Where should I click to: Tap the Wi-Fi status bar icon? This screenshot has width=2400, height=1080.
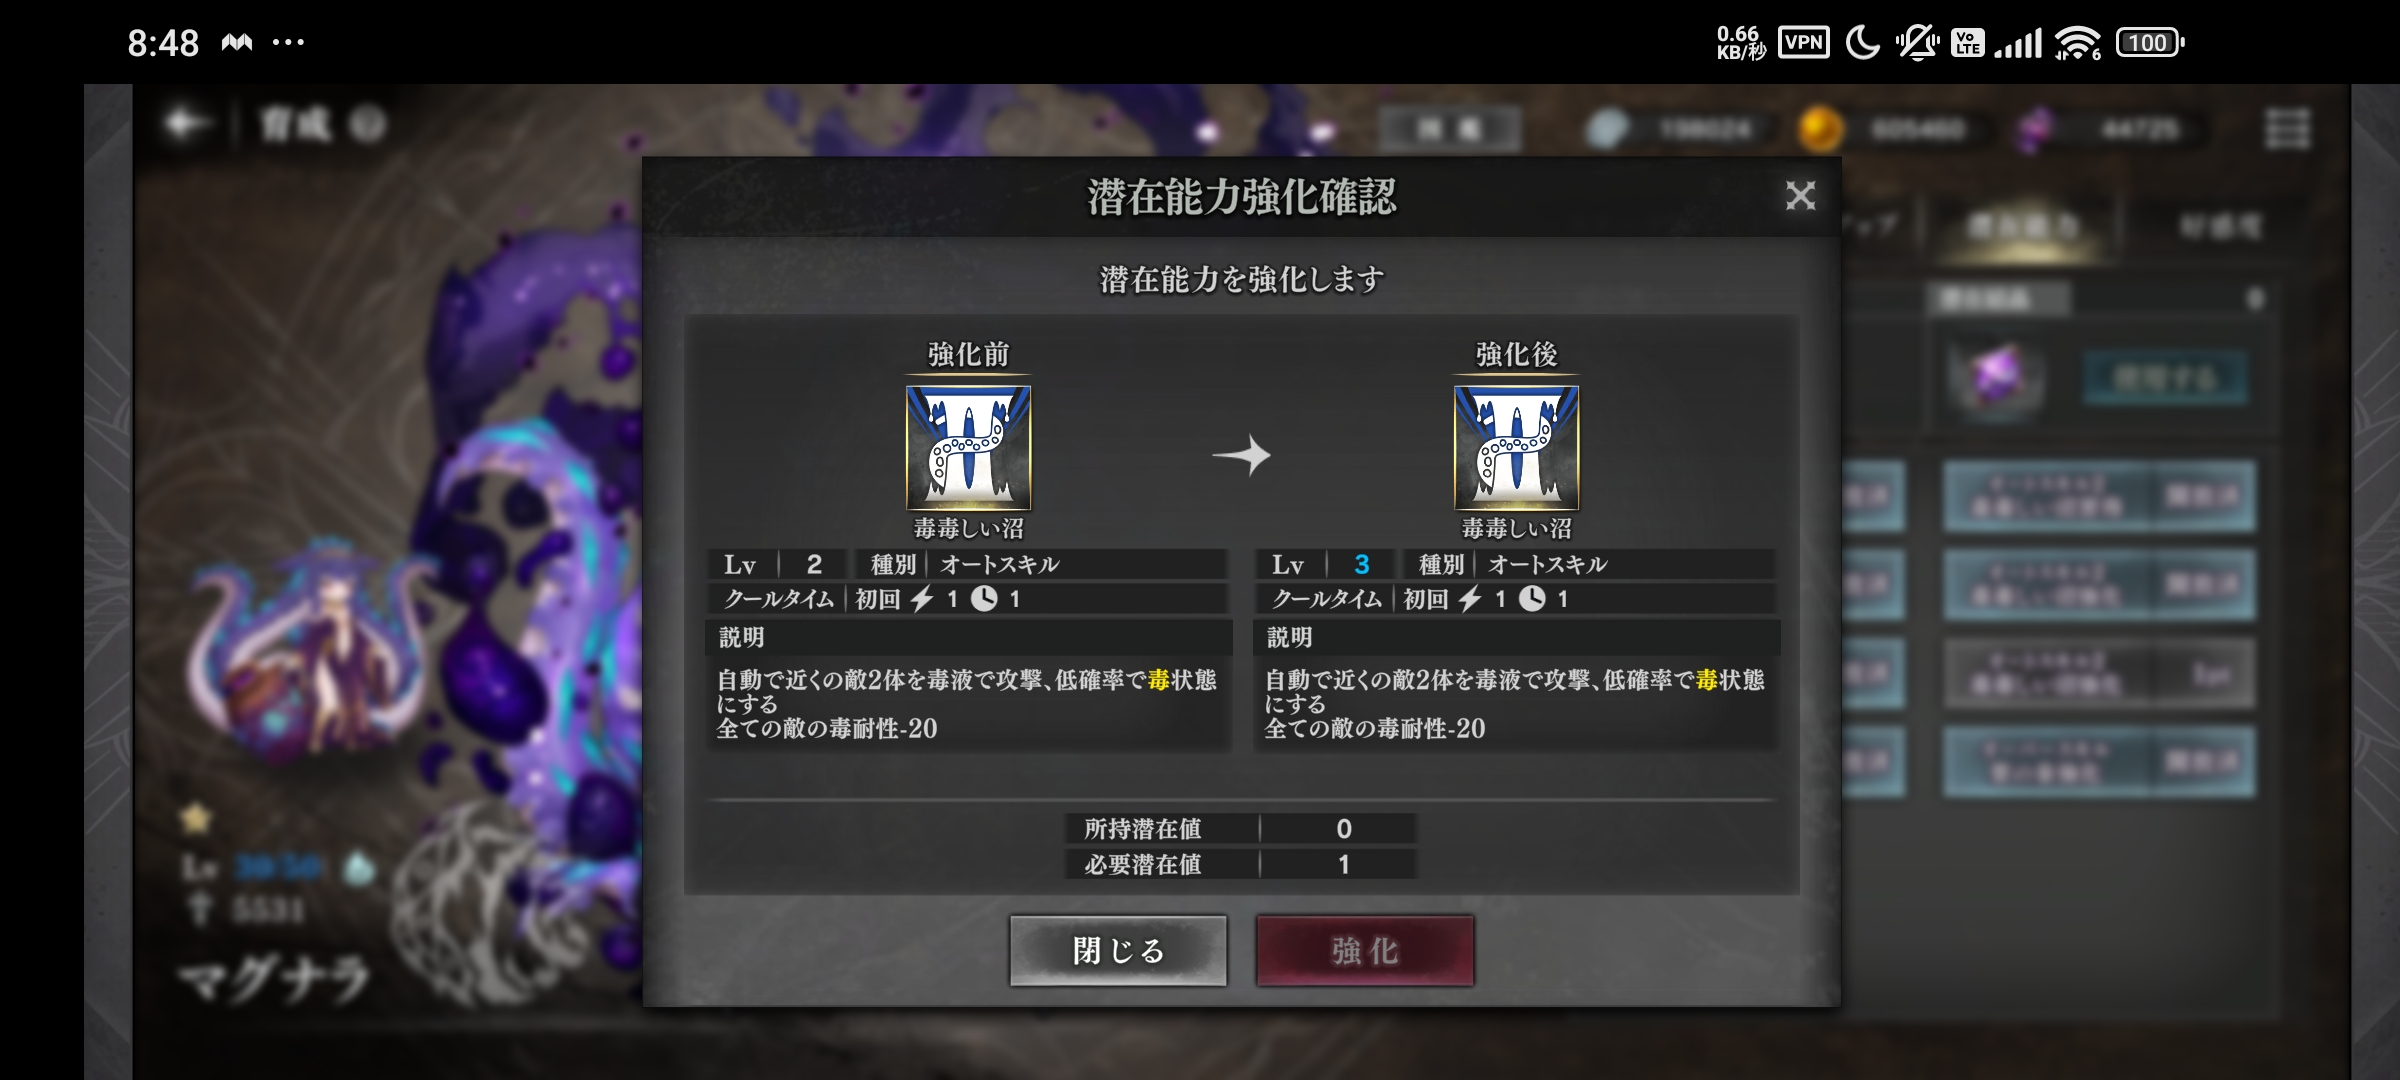pyautogui.click(x=2077, y=42)
